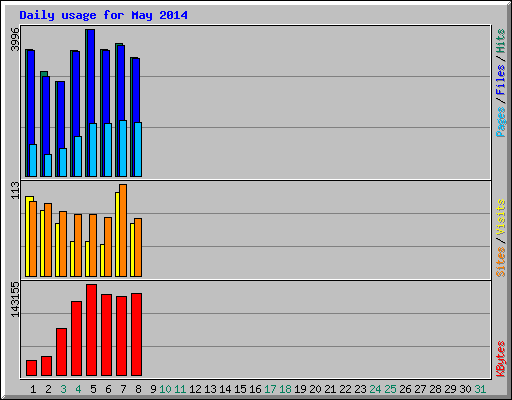Select the cyan pages bar for day 4
The width and height of the screenshot is (512, 400).
point(78,156)
